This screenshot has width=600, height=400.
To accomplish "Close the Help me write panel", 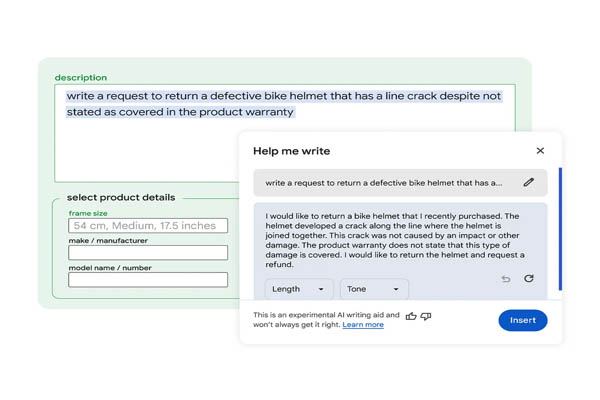I will (x=540, y=151).
